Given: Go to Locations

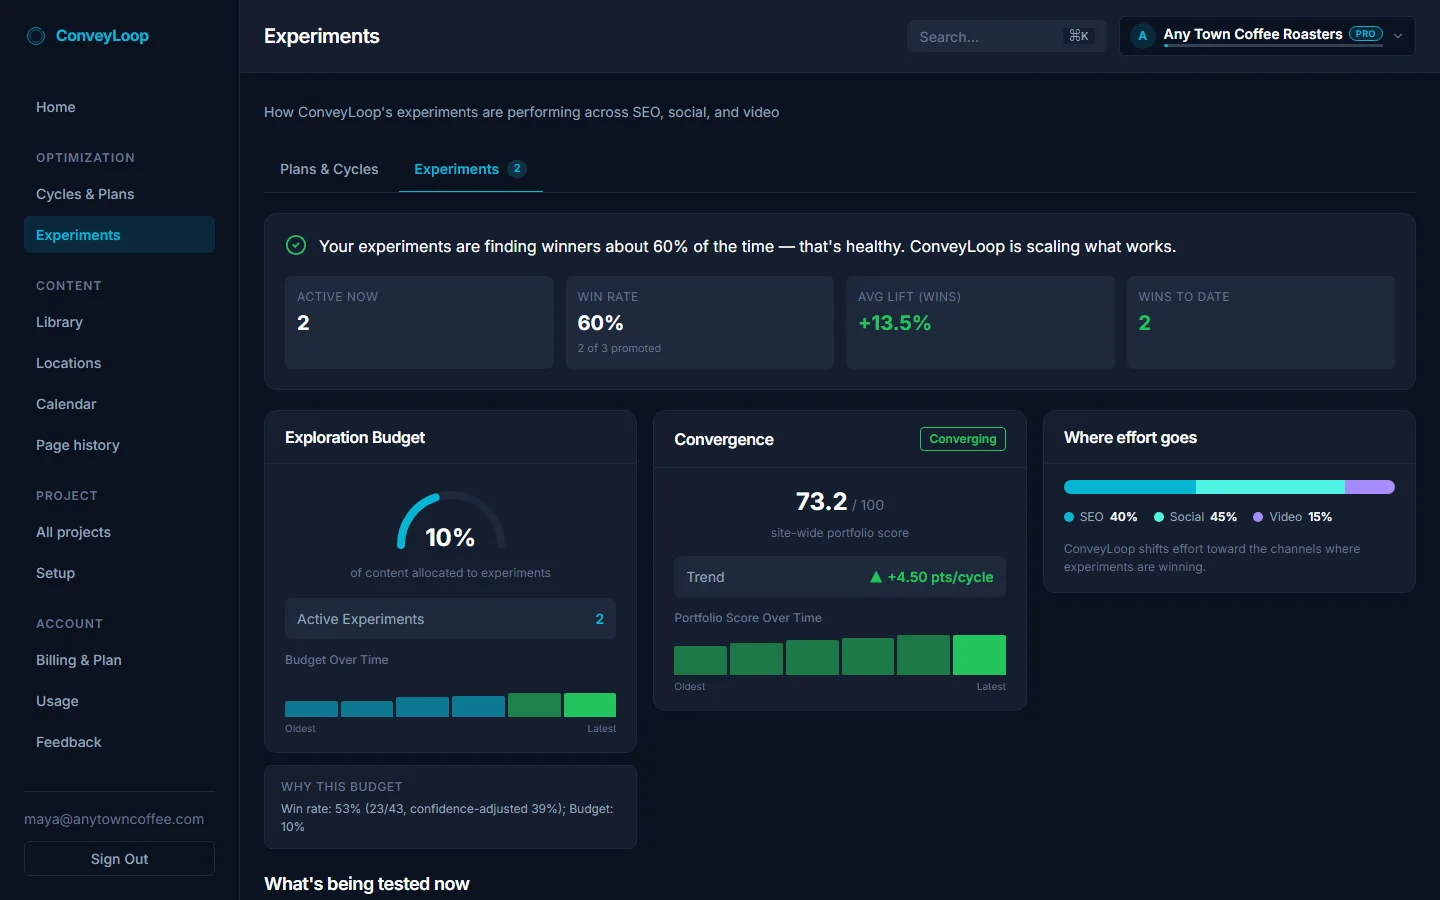Looking at the screenshot, I should click(119, 363).
